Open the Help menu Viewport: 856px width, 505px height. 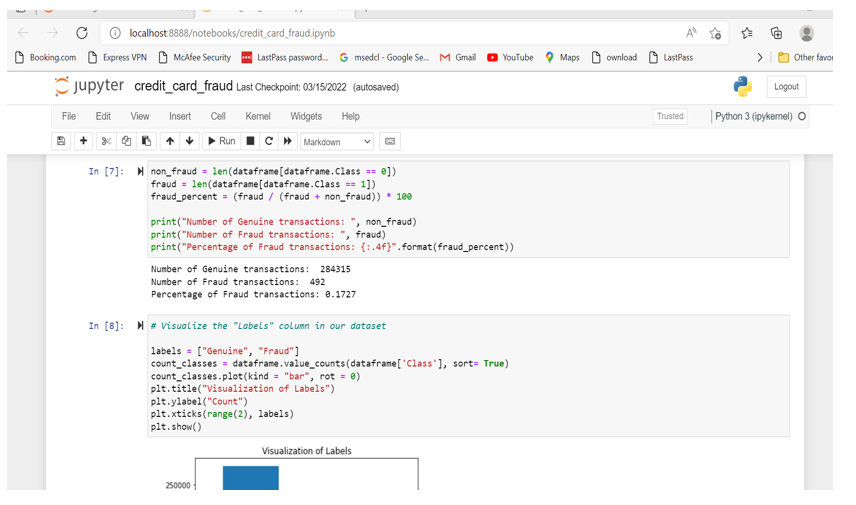tap(350, 116)
